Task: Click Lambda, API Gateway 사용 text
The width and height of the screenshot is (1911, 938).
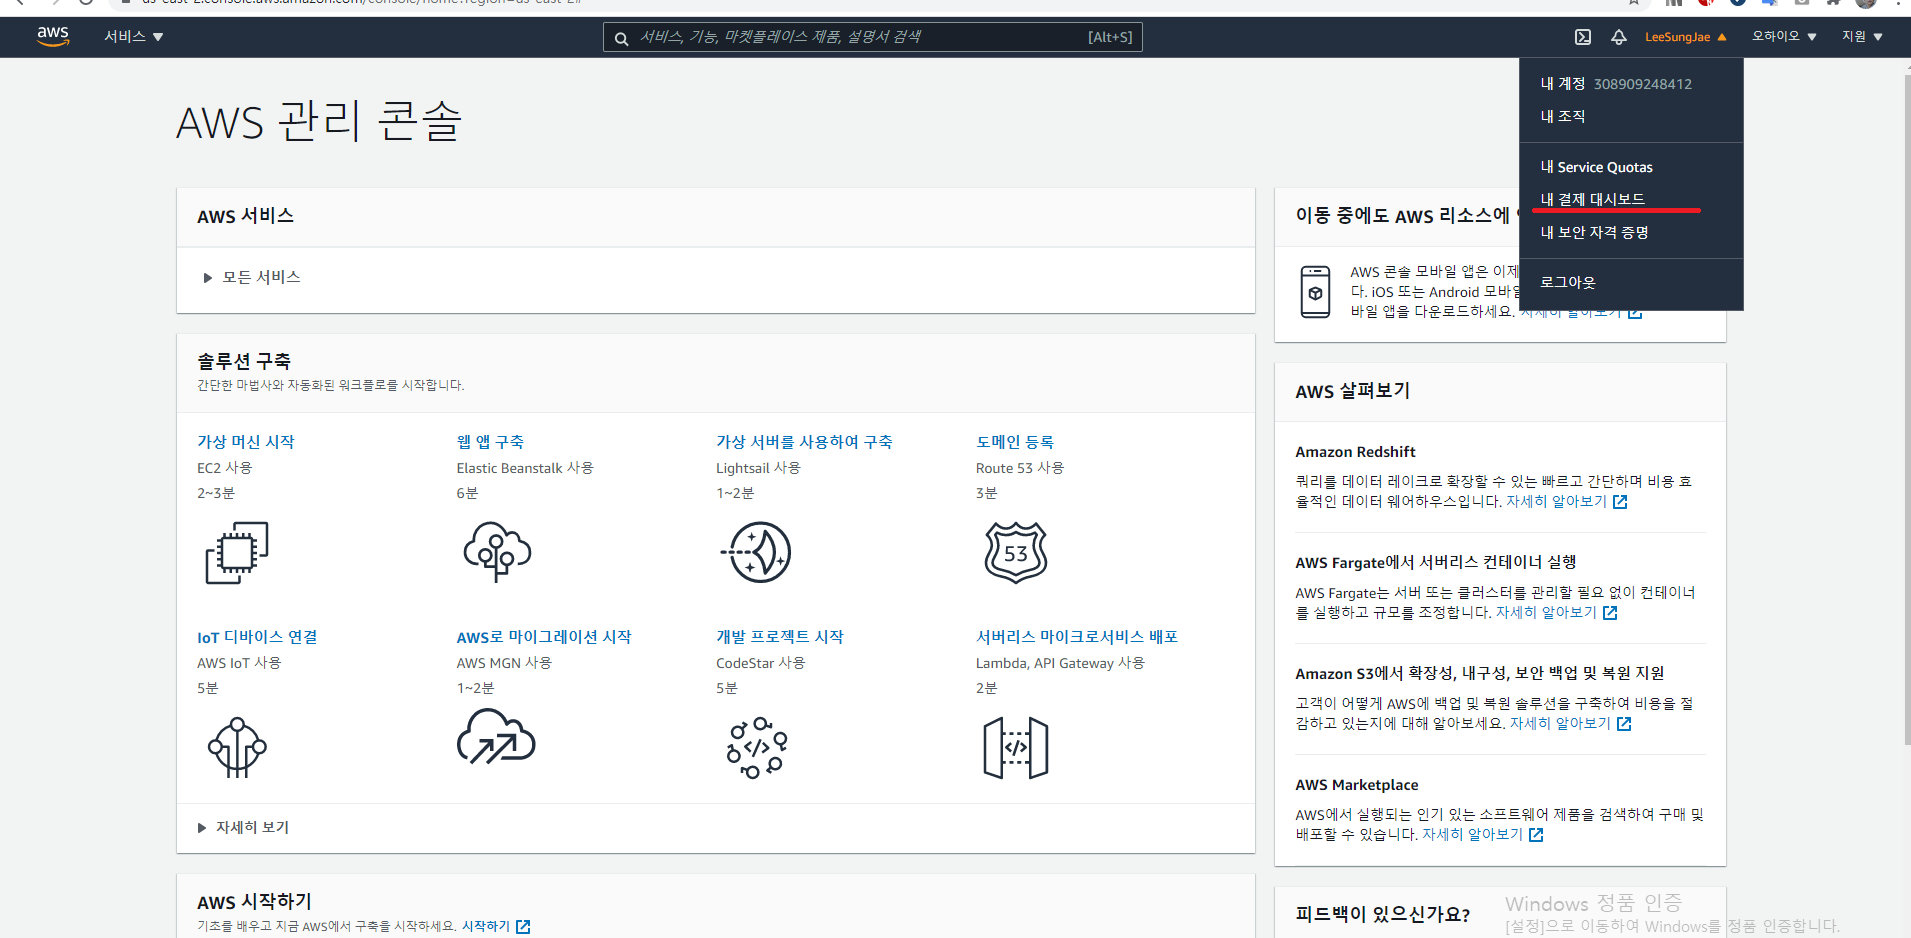Action: 1061,663
